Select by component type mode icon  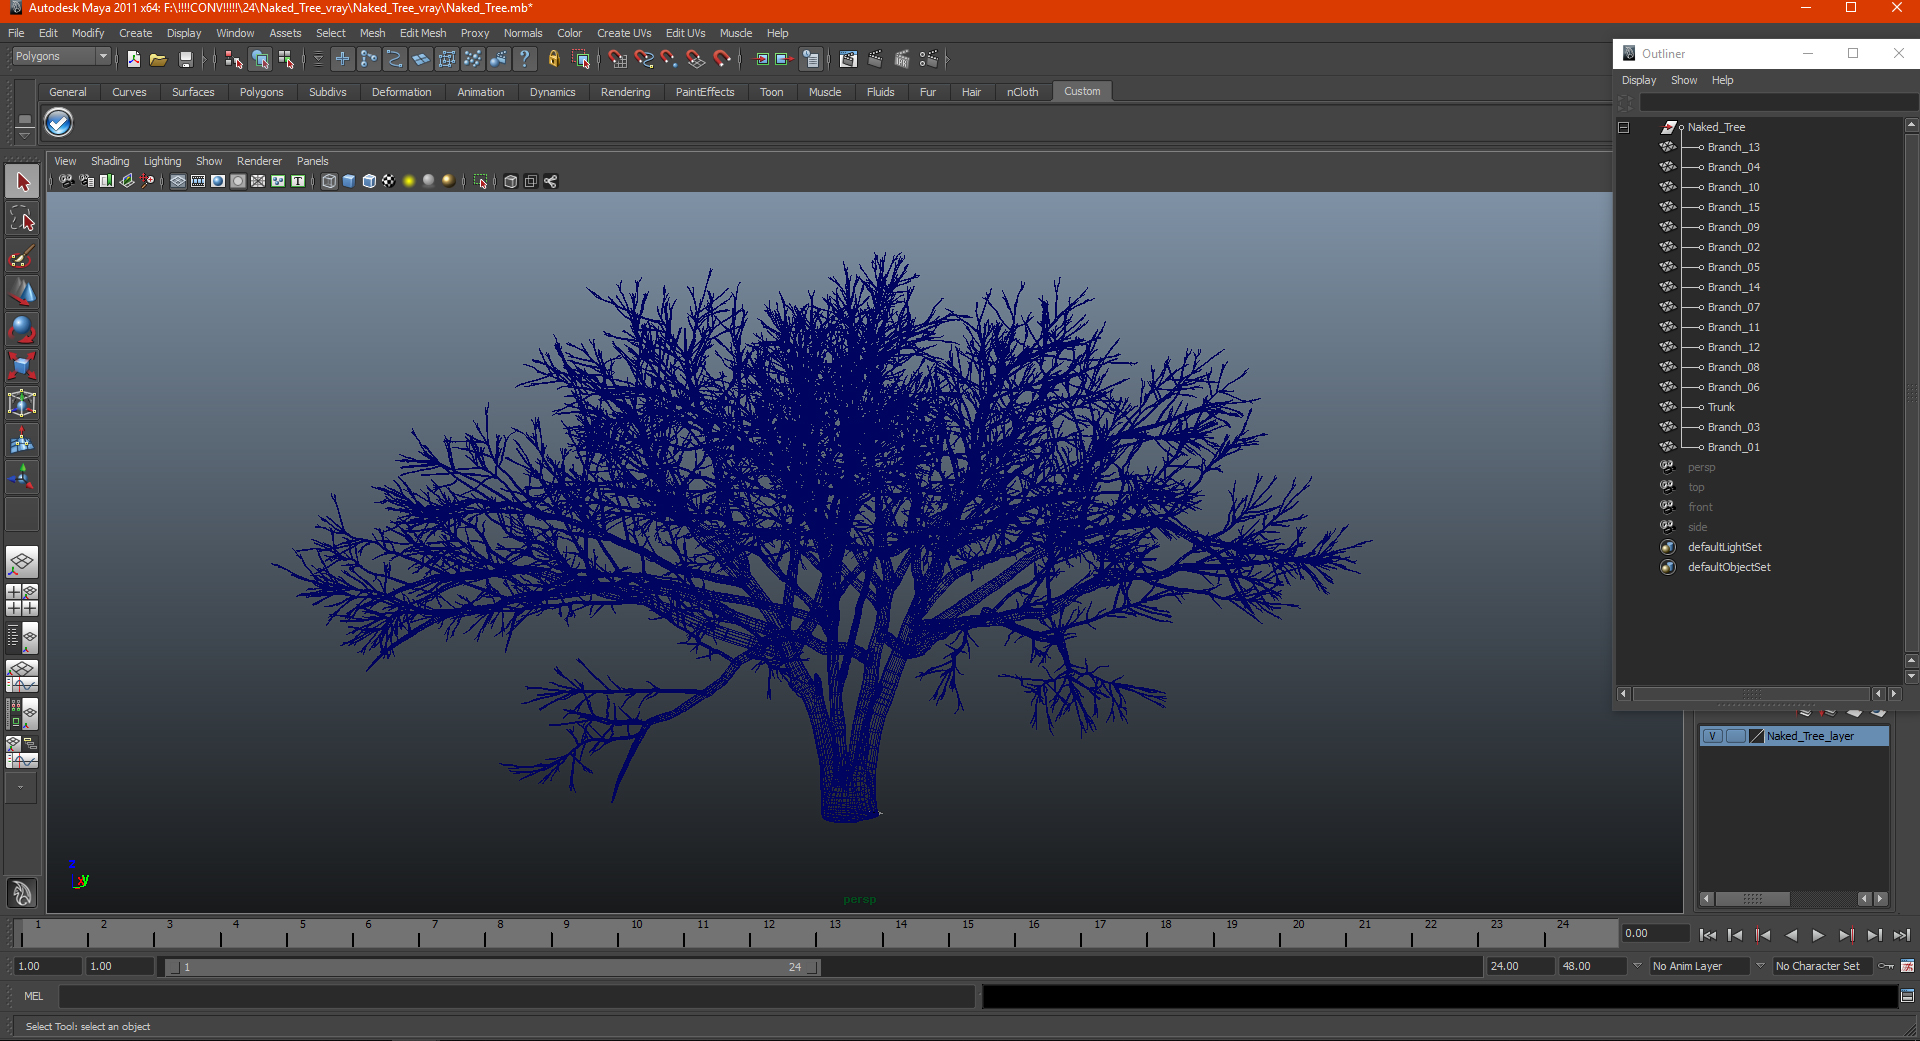[x=287, y=60]
